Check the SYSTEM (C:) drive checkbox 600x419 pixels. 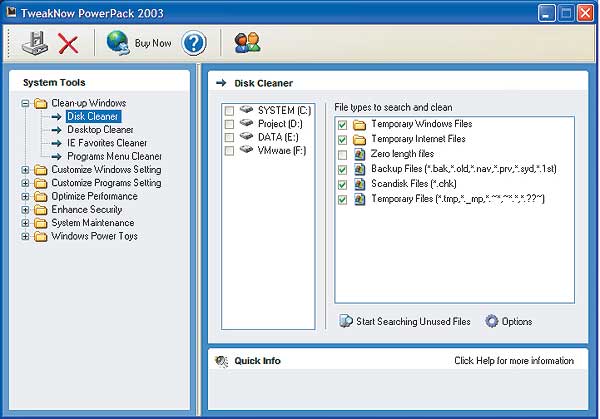(x=229, y=111)
